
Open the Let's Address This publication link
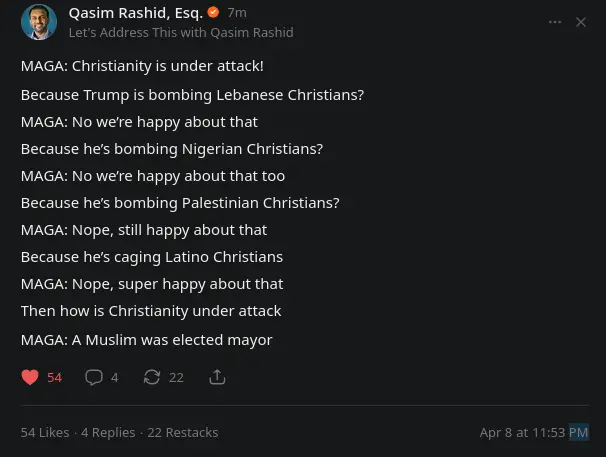pyautogui.click(x=180, y=32)
